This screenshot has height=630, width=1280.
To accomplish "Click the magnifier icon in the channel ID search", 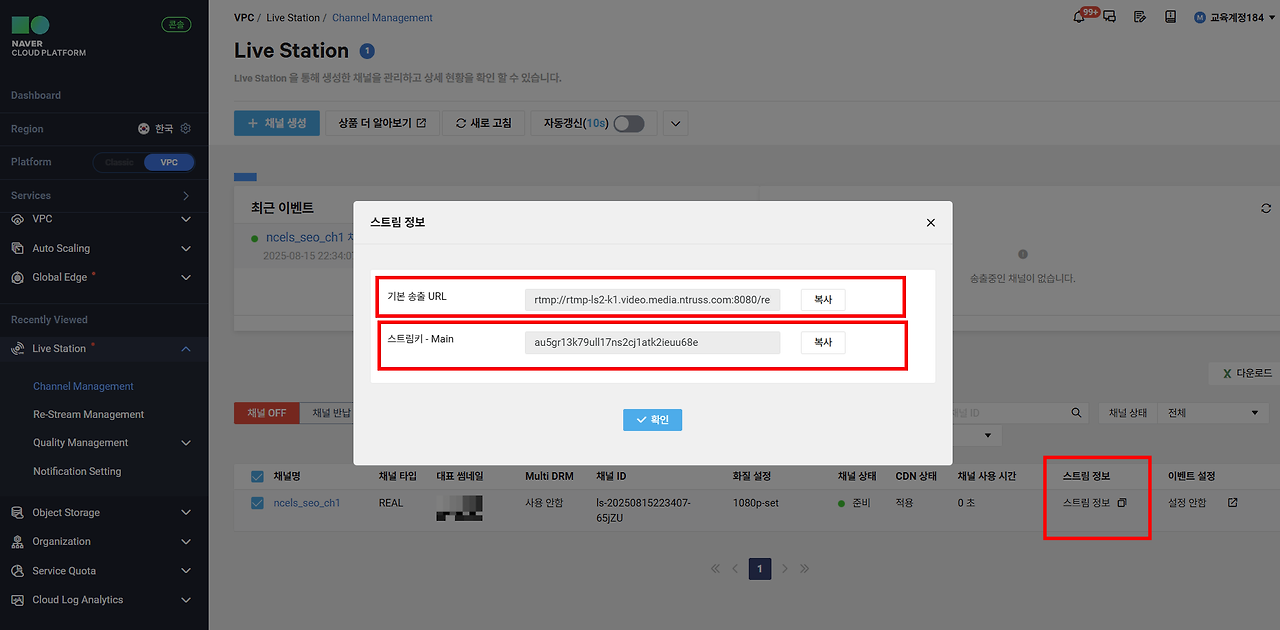I will point(1076,412).
